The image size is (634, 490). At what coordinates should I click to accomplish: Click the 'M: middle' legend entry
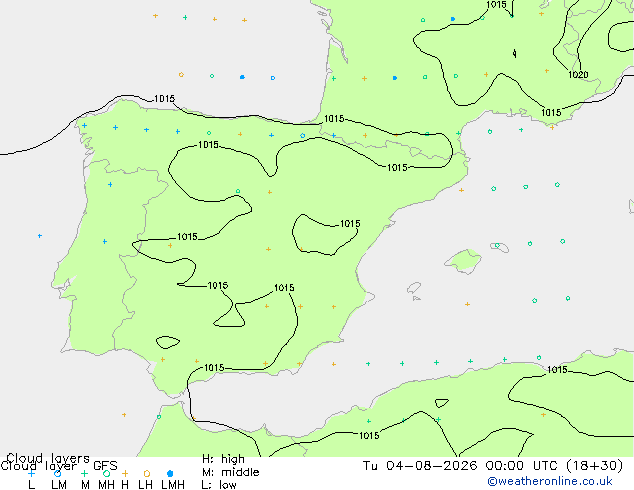coord(230,472)
